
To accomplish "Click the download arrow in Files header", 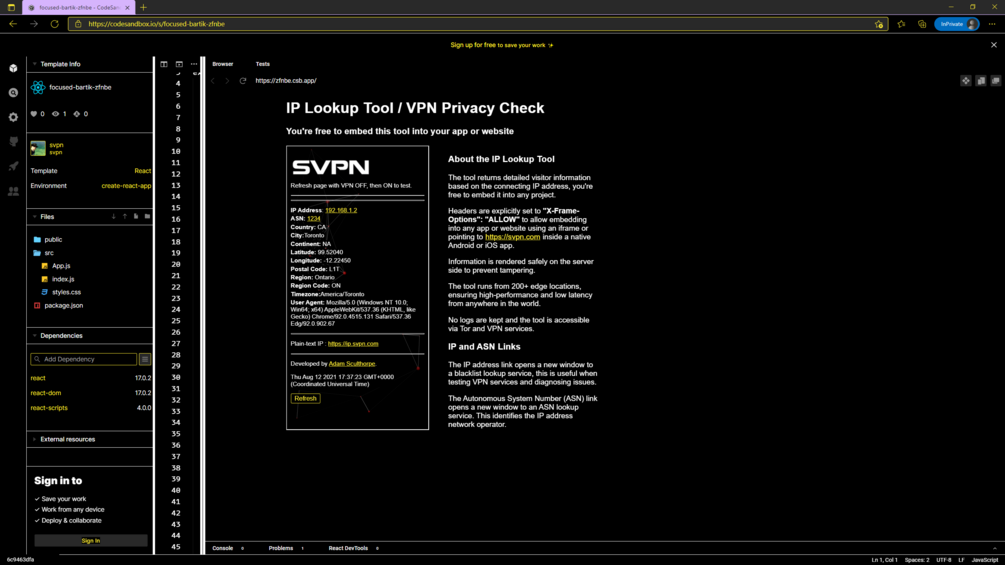I will click(114, 217).
